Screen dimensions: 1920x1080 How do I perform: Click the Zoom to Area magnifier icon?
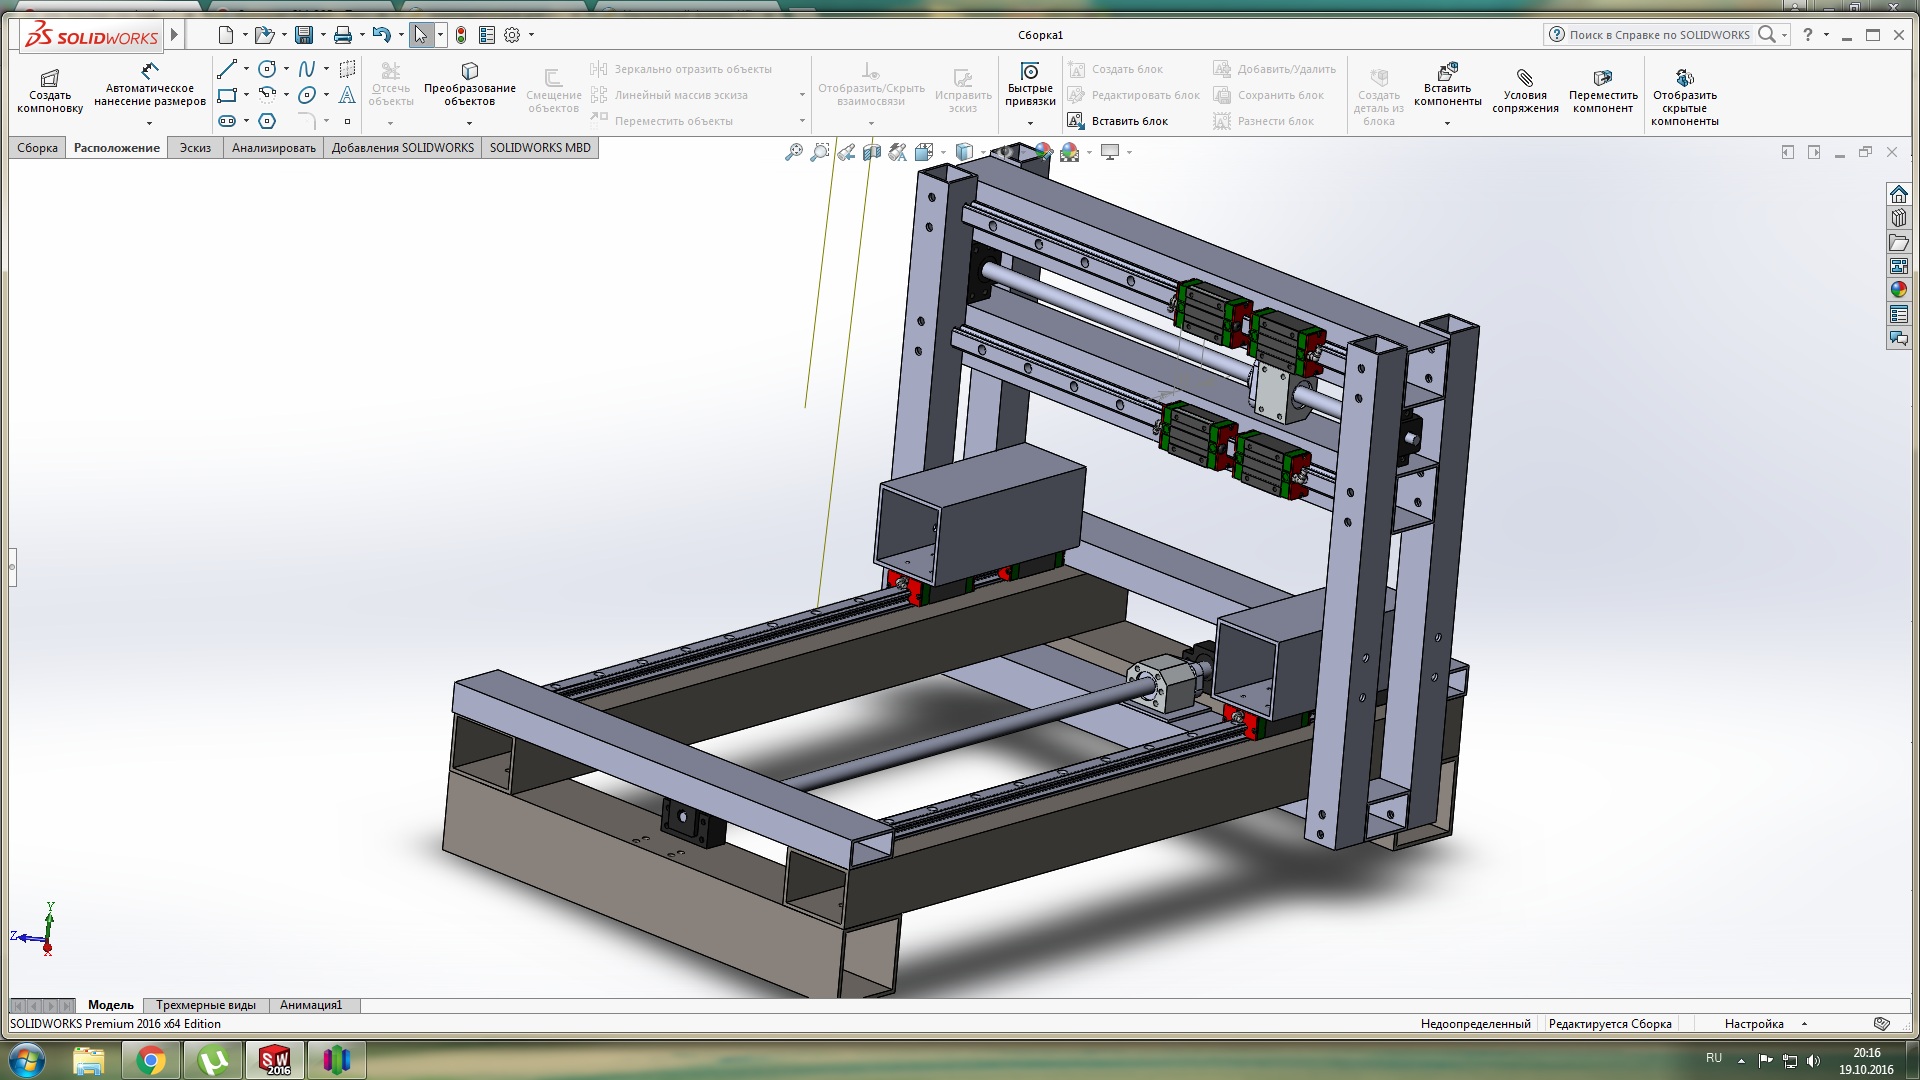(820, 152)
